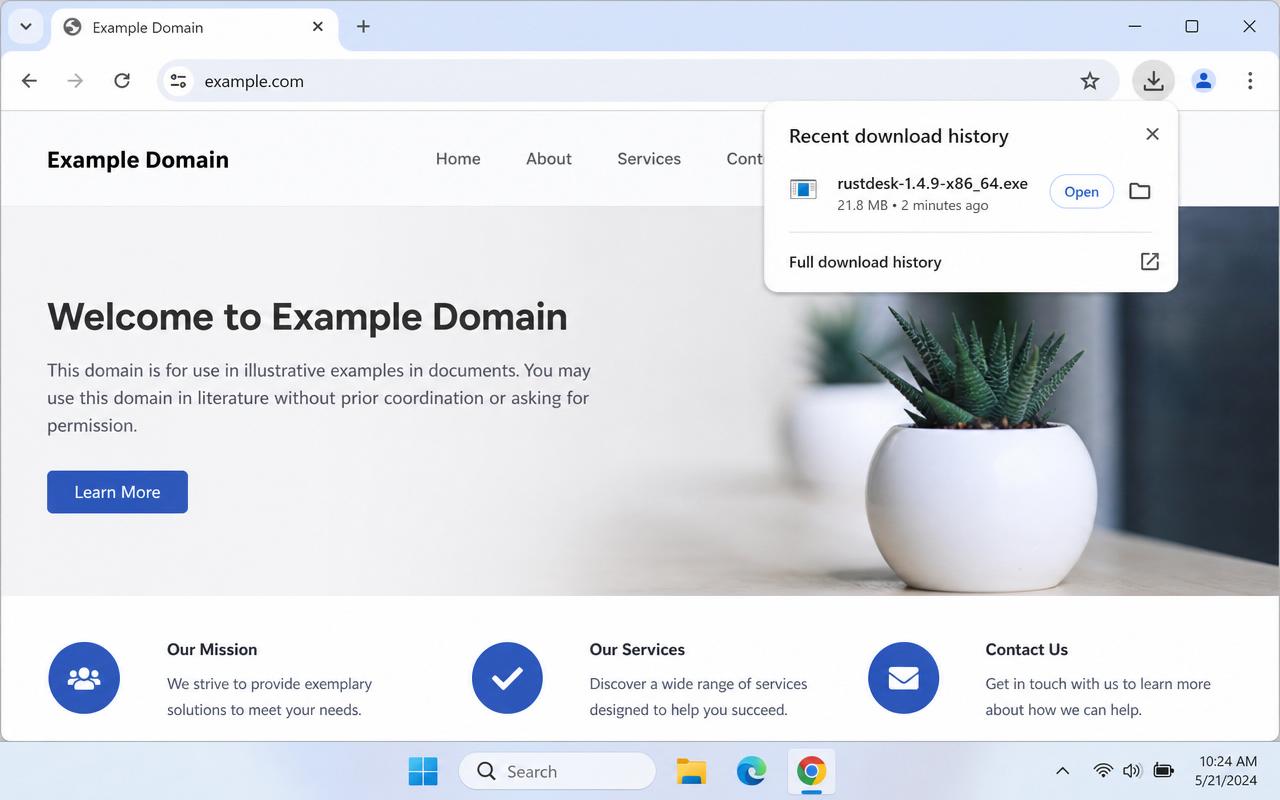The image size is (1280, 800).
Task: View site information icon in address bar
Action: (178, 81)
